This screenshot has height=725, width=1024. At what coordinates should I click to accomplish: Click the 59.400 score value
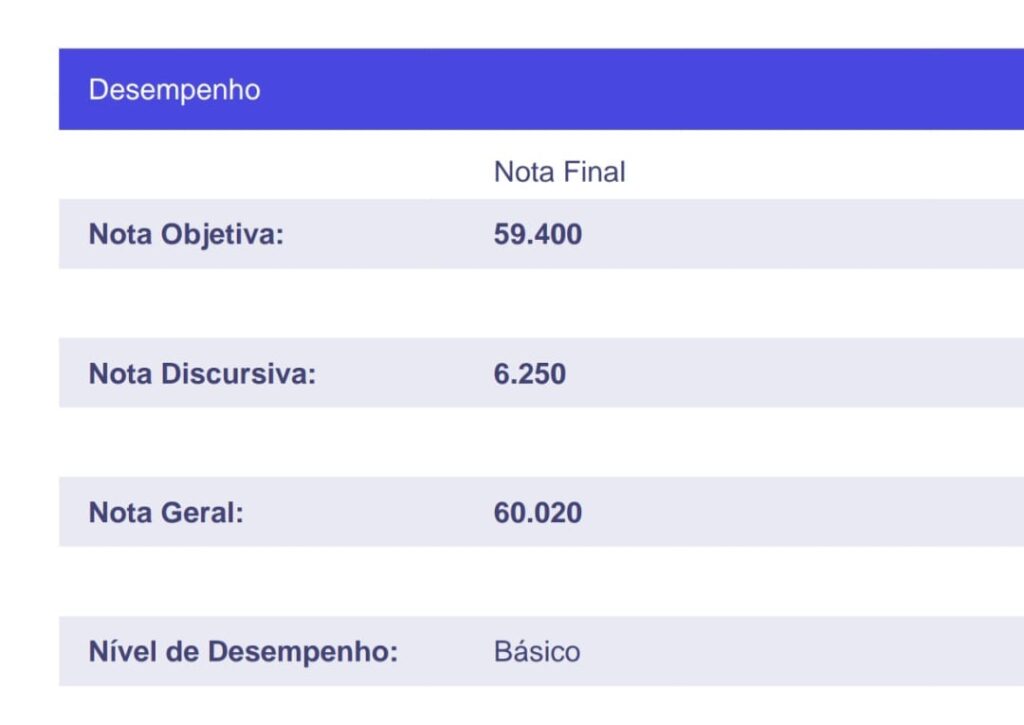click(x=537, y=235)
